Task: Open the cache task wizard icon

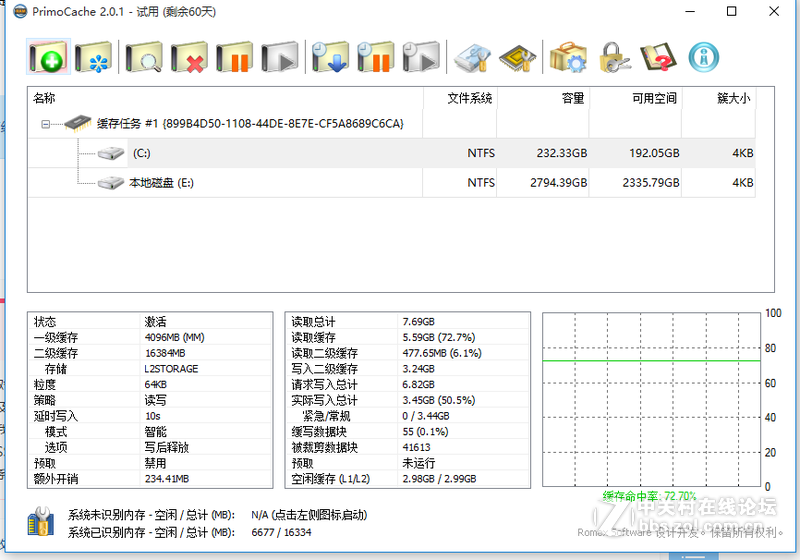Action: 93,57
